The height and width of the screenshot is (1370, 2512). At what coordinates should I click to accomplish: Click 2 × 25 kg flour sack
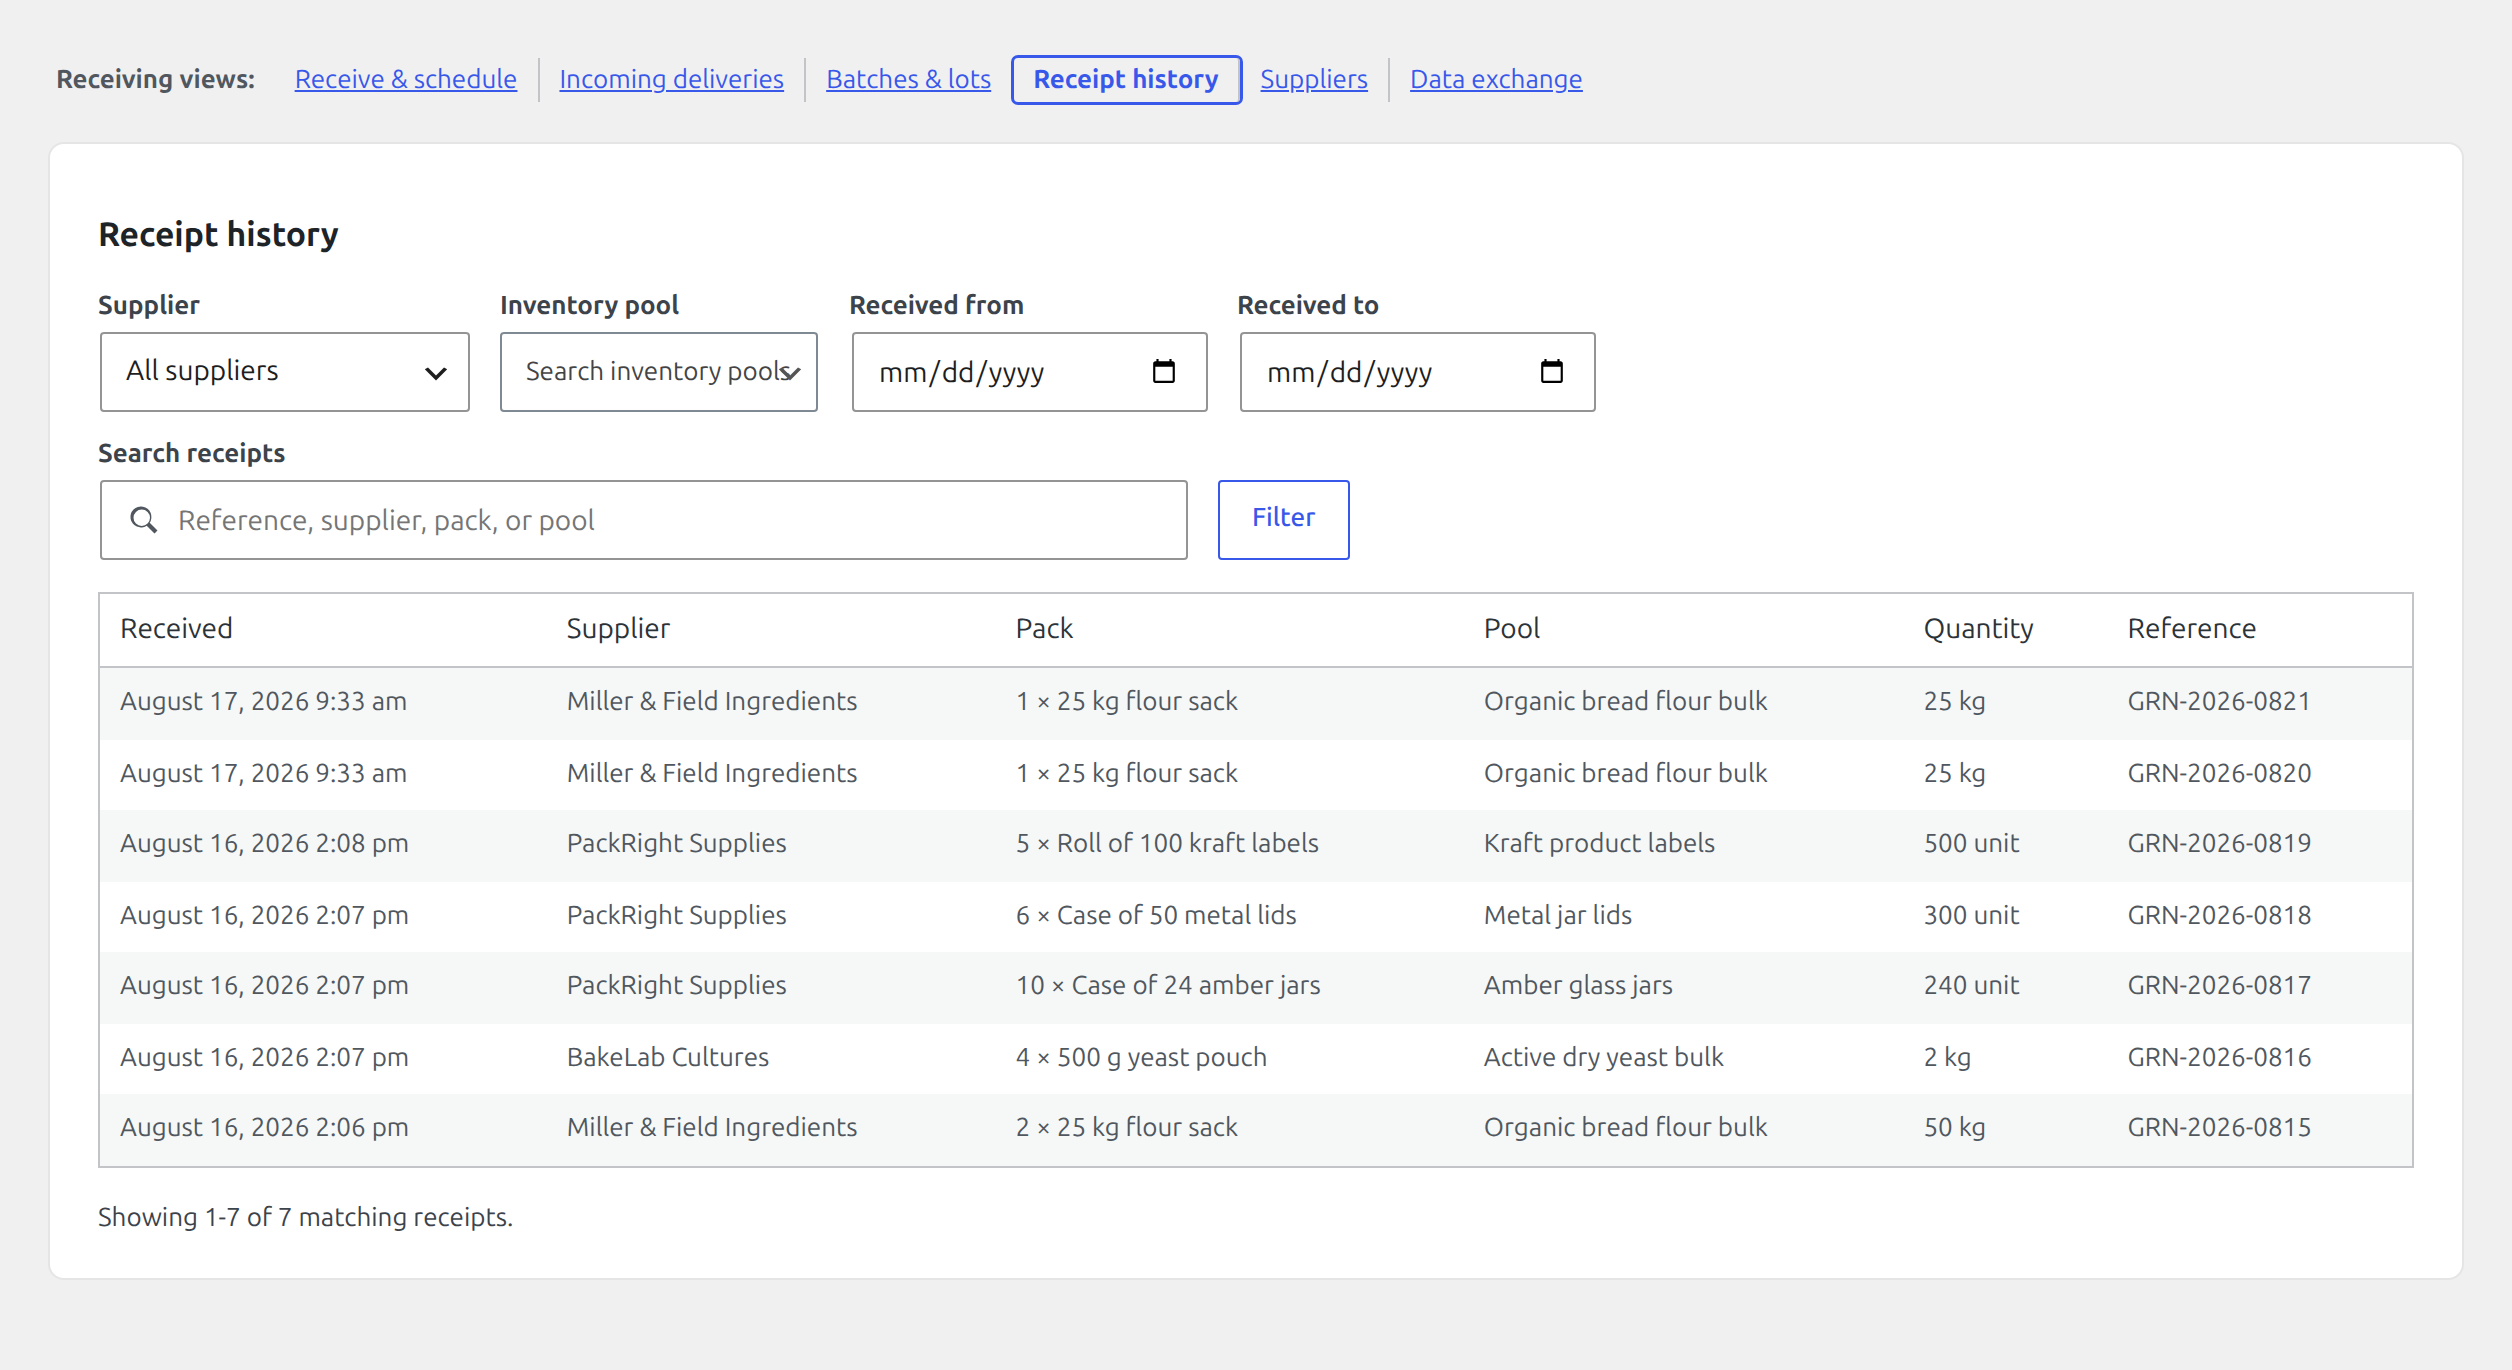(x=1126, y=1127)
